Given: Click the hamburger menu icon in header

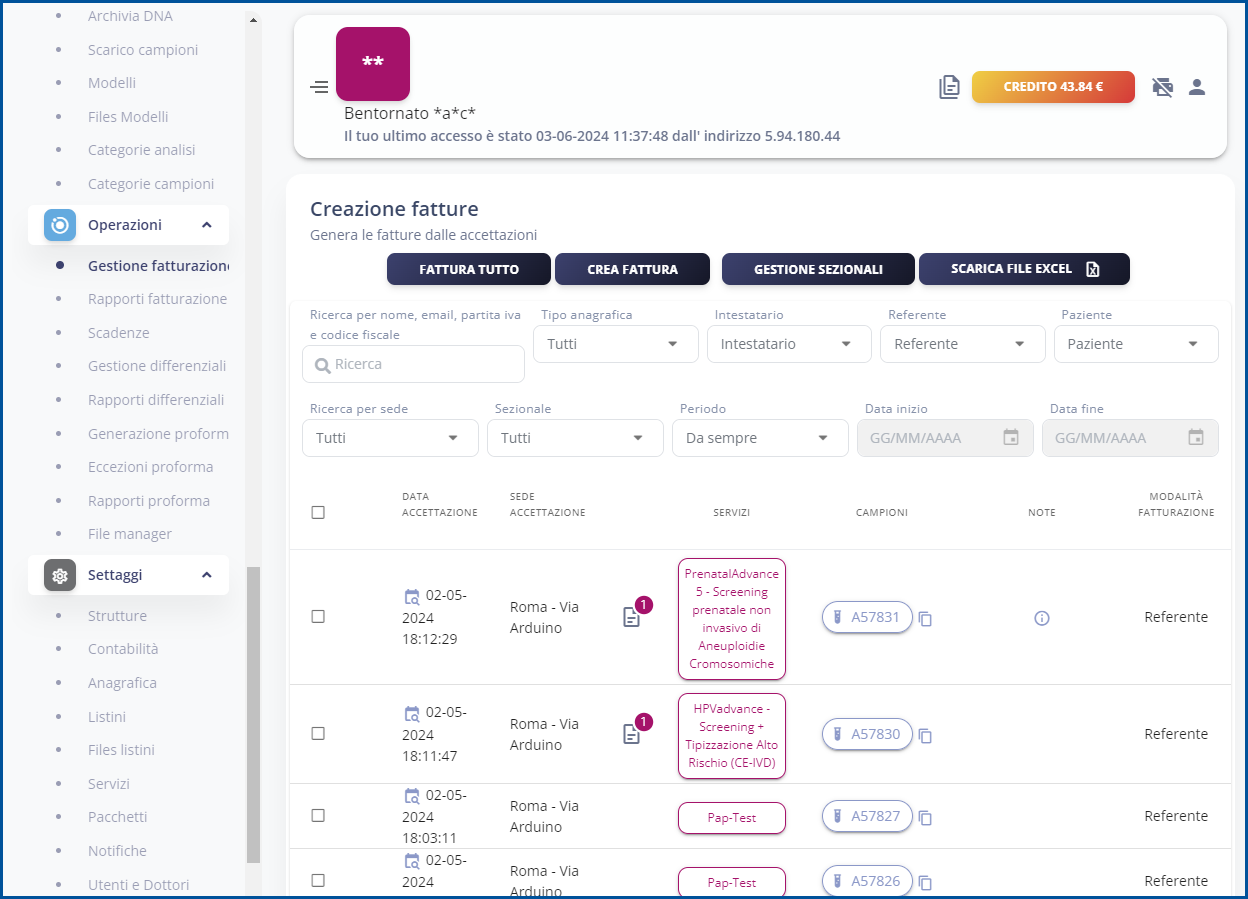Looking at the screenshot, I should coord(319,87).
